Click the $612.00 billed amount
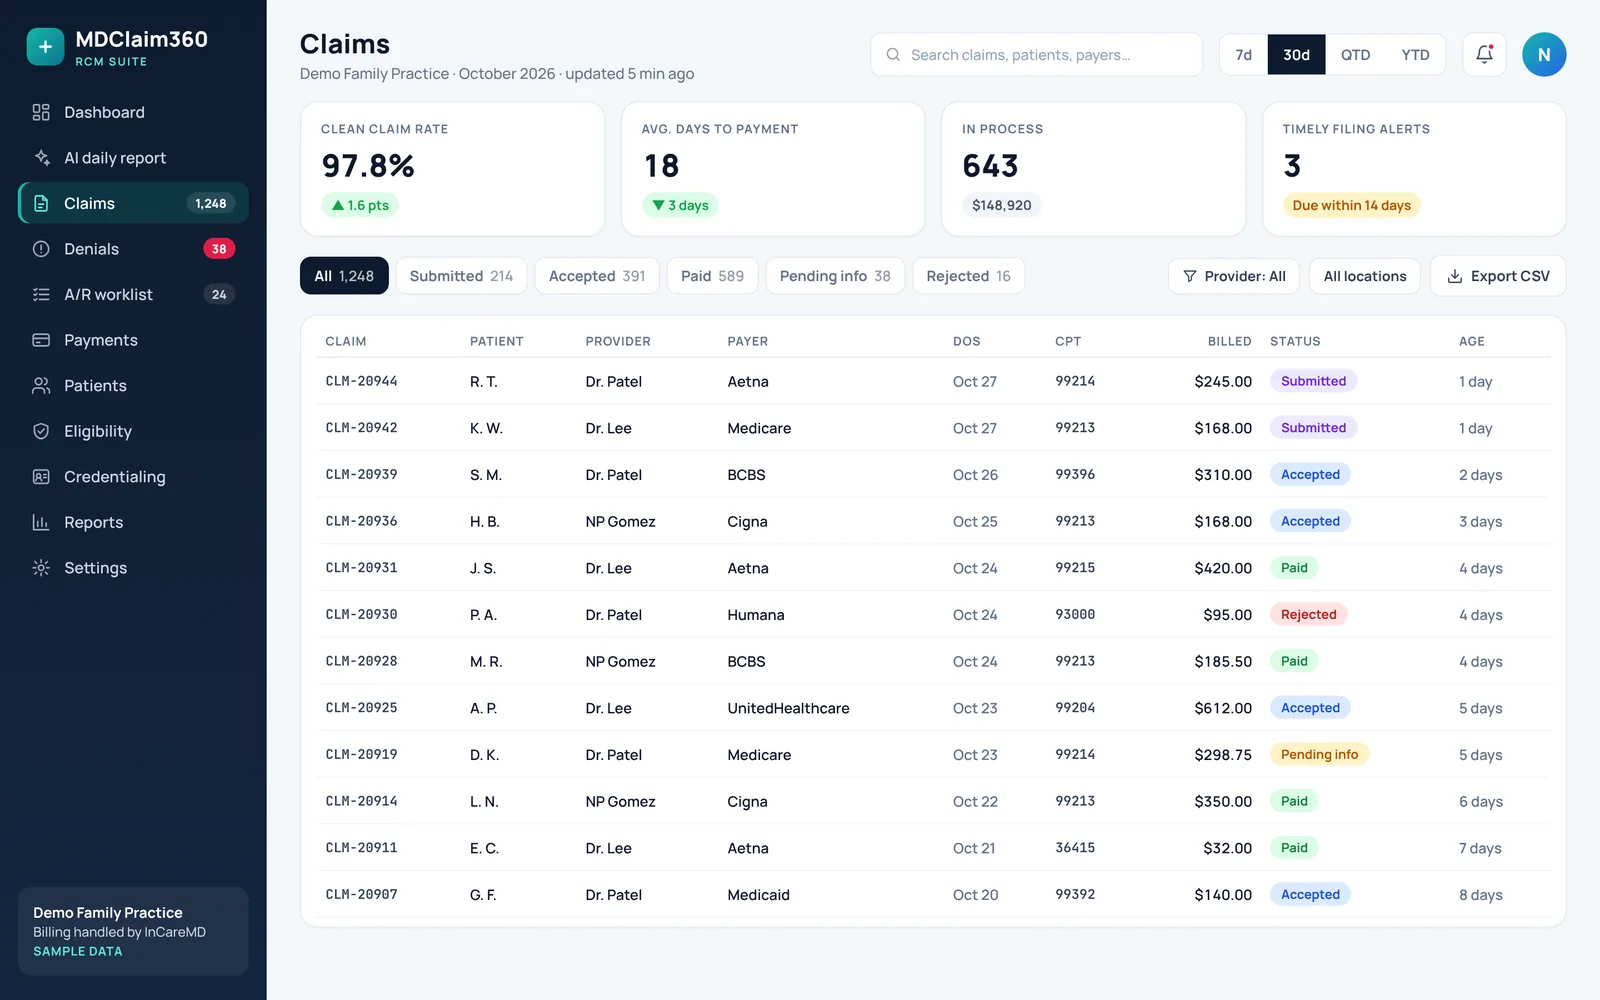 (1223, 708)
